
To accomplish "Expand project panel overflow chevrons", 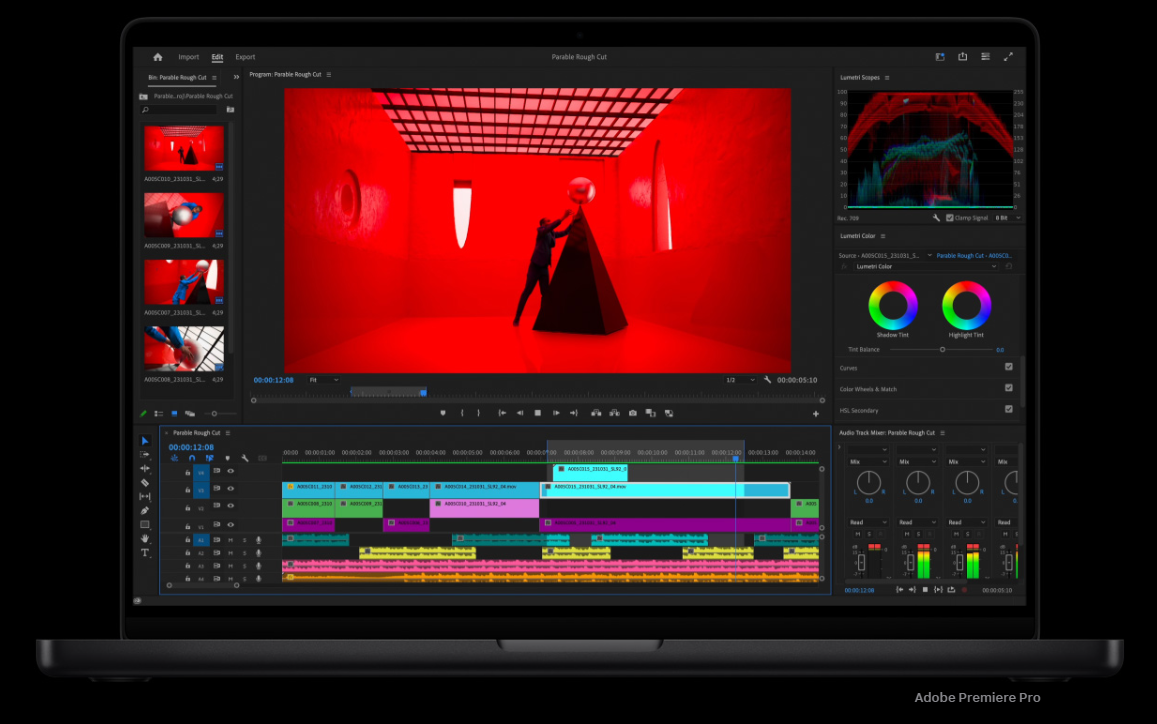I will (236, 77).
